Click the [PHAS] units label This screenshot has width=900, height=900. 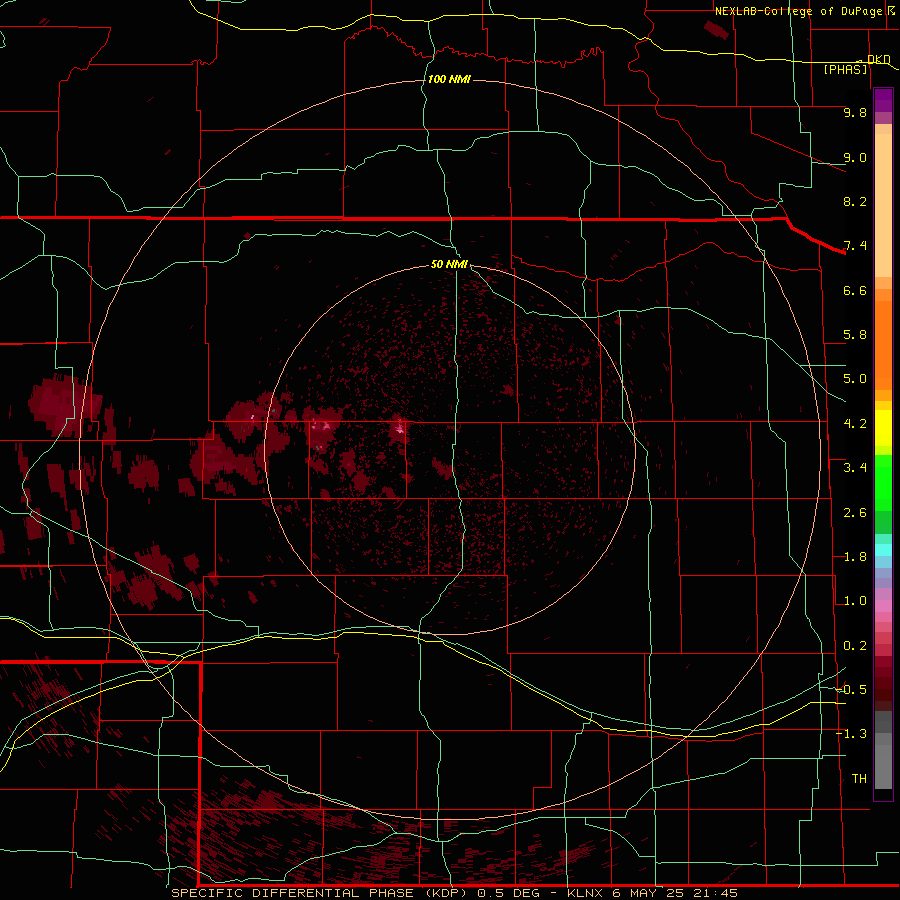845,69
